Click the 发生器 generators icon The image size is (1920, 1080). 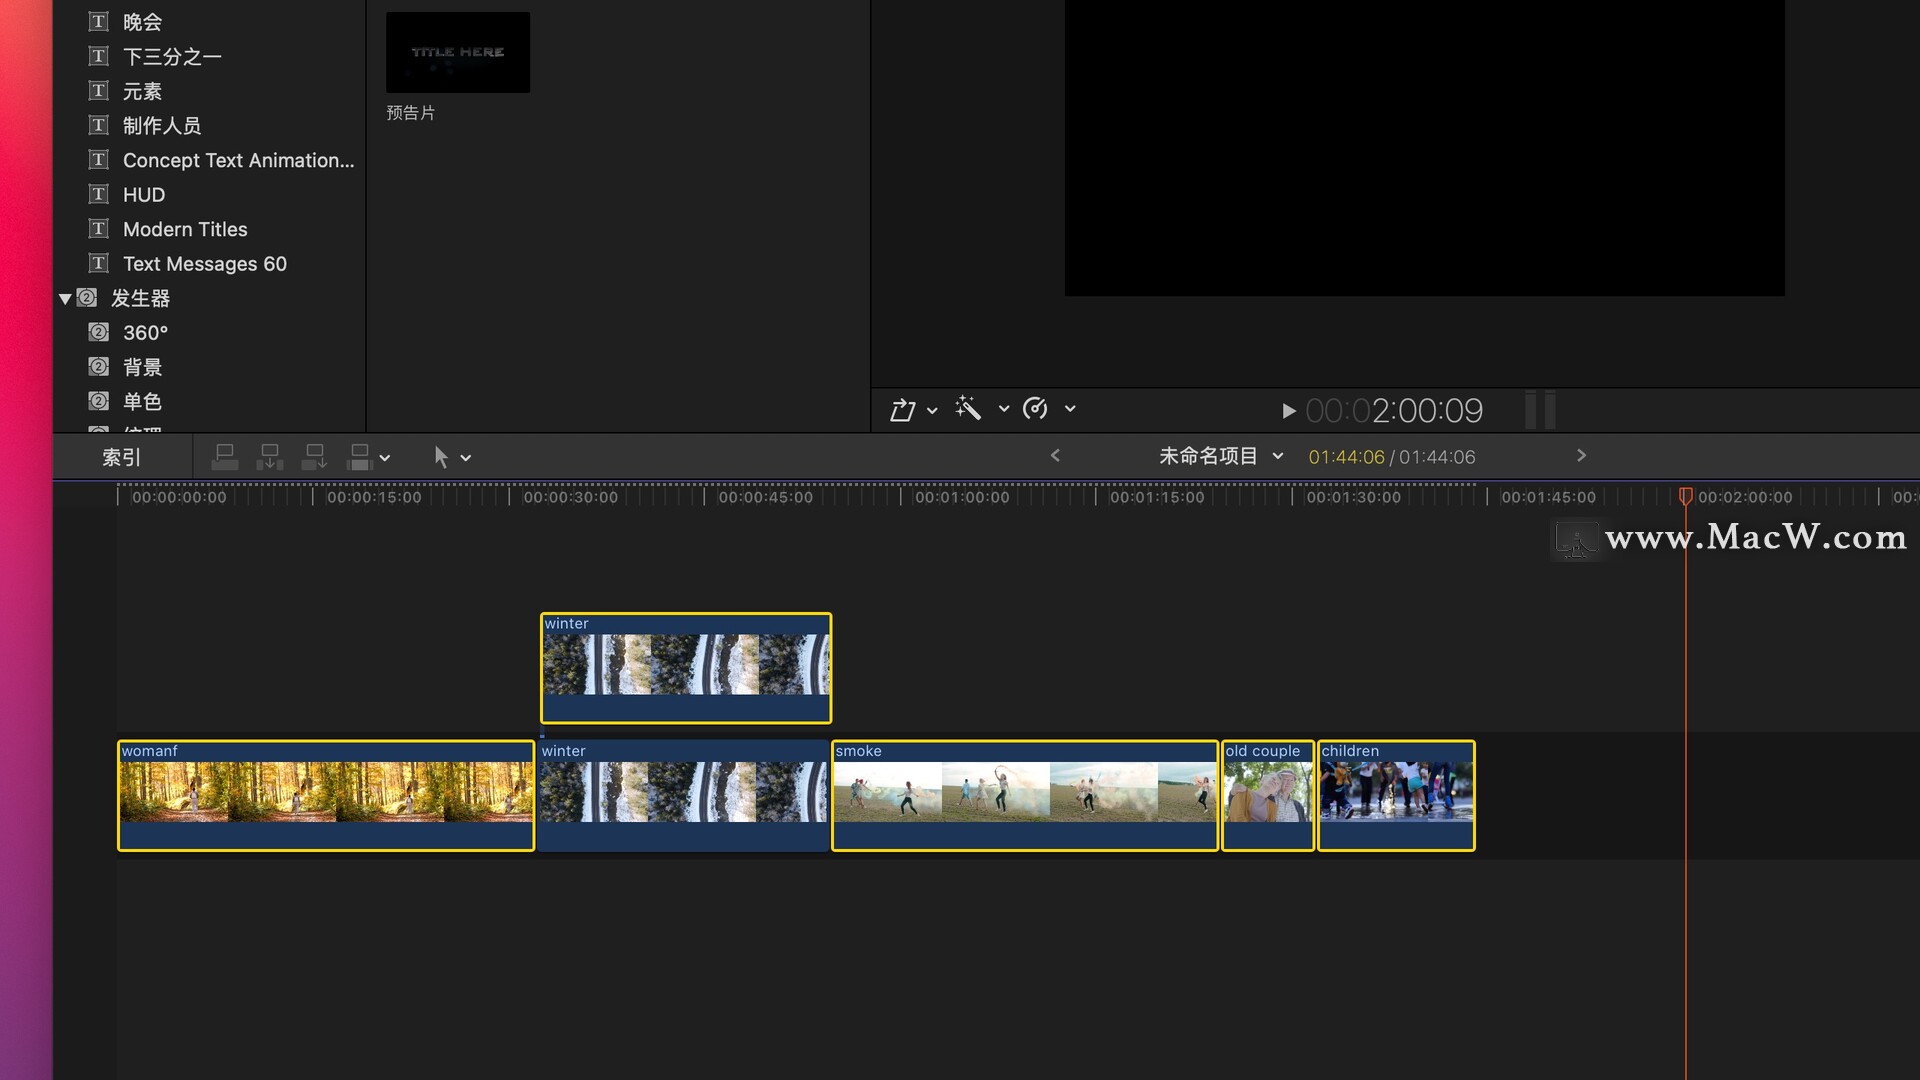[x=87, y=298]
